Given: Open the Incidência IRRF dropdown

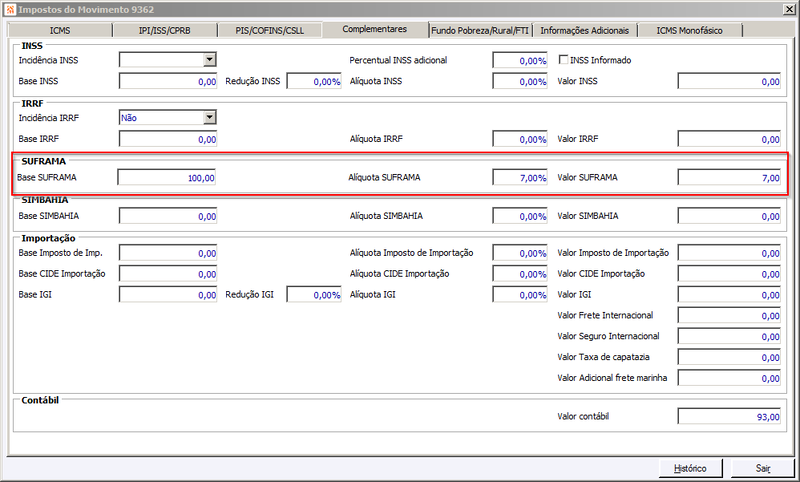Looking at the screenshot, I should tap(209, 117).
